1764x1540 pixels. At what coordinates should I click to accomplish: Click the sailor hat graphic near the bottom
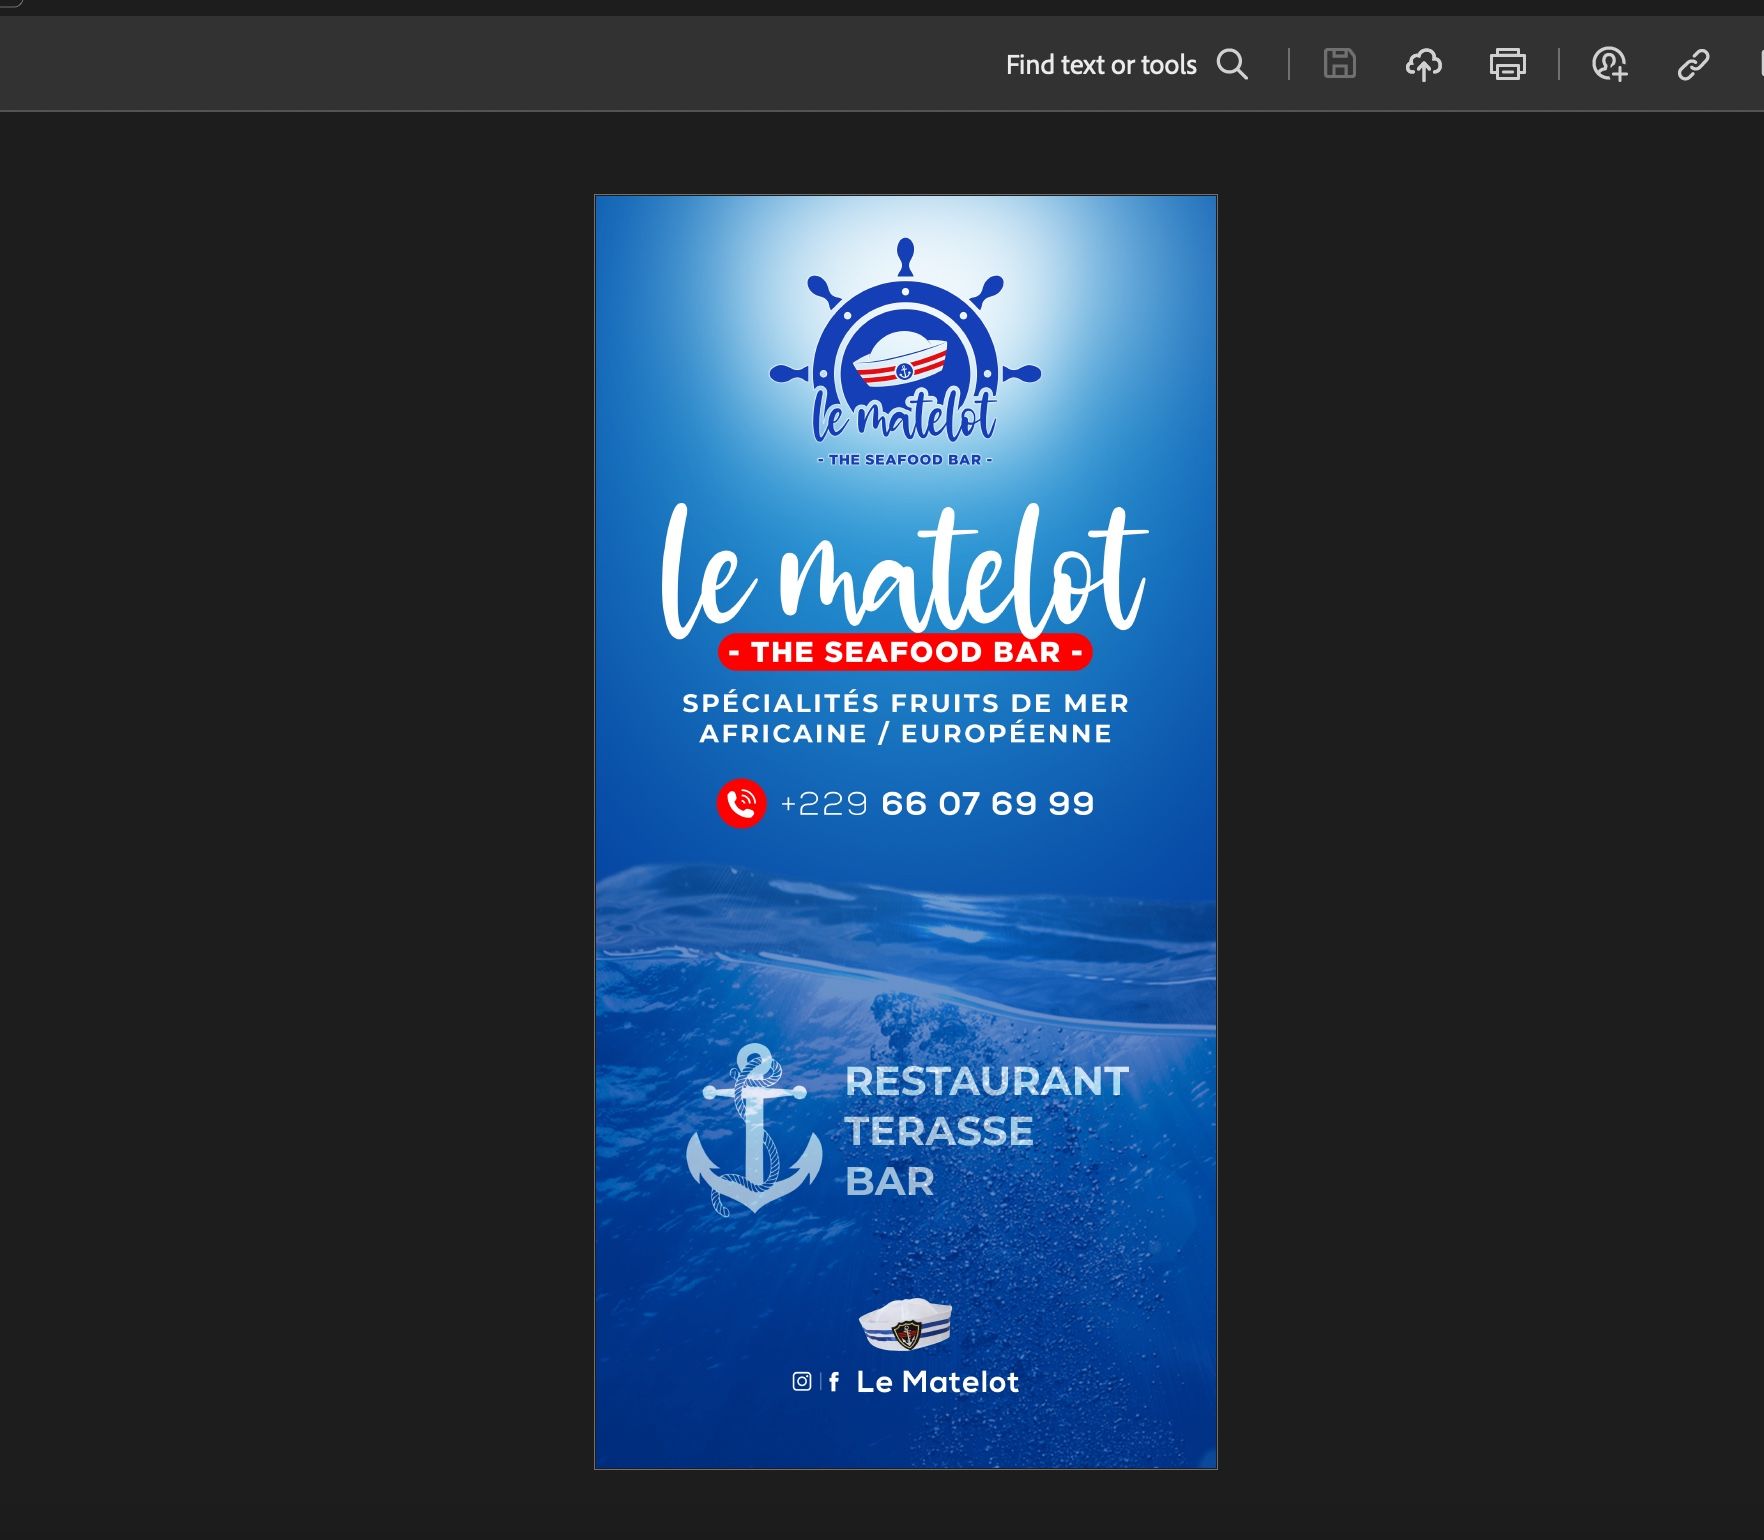[x=905, y=1324]
